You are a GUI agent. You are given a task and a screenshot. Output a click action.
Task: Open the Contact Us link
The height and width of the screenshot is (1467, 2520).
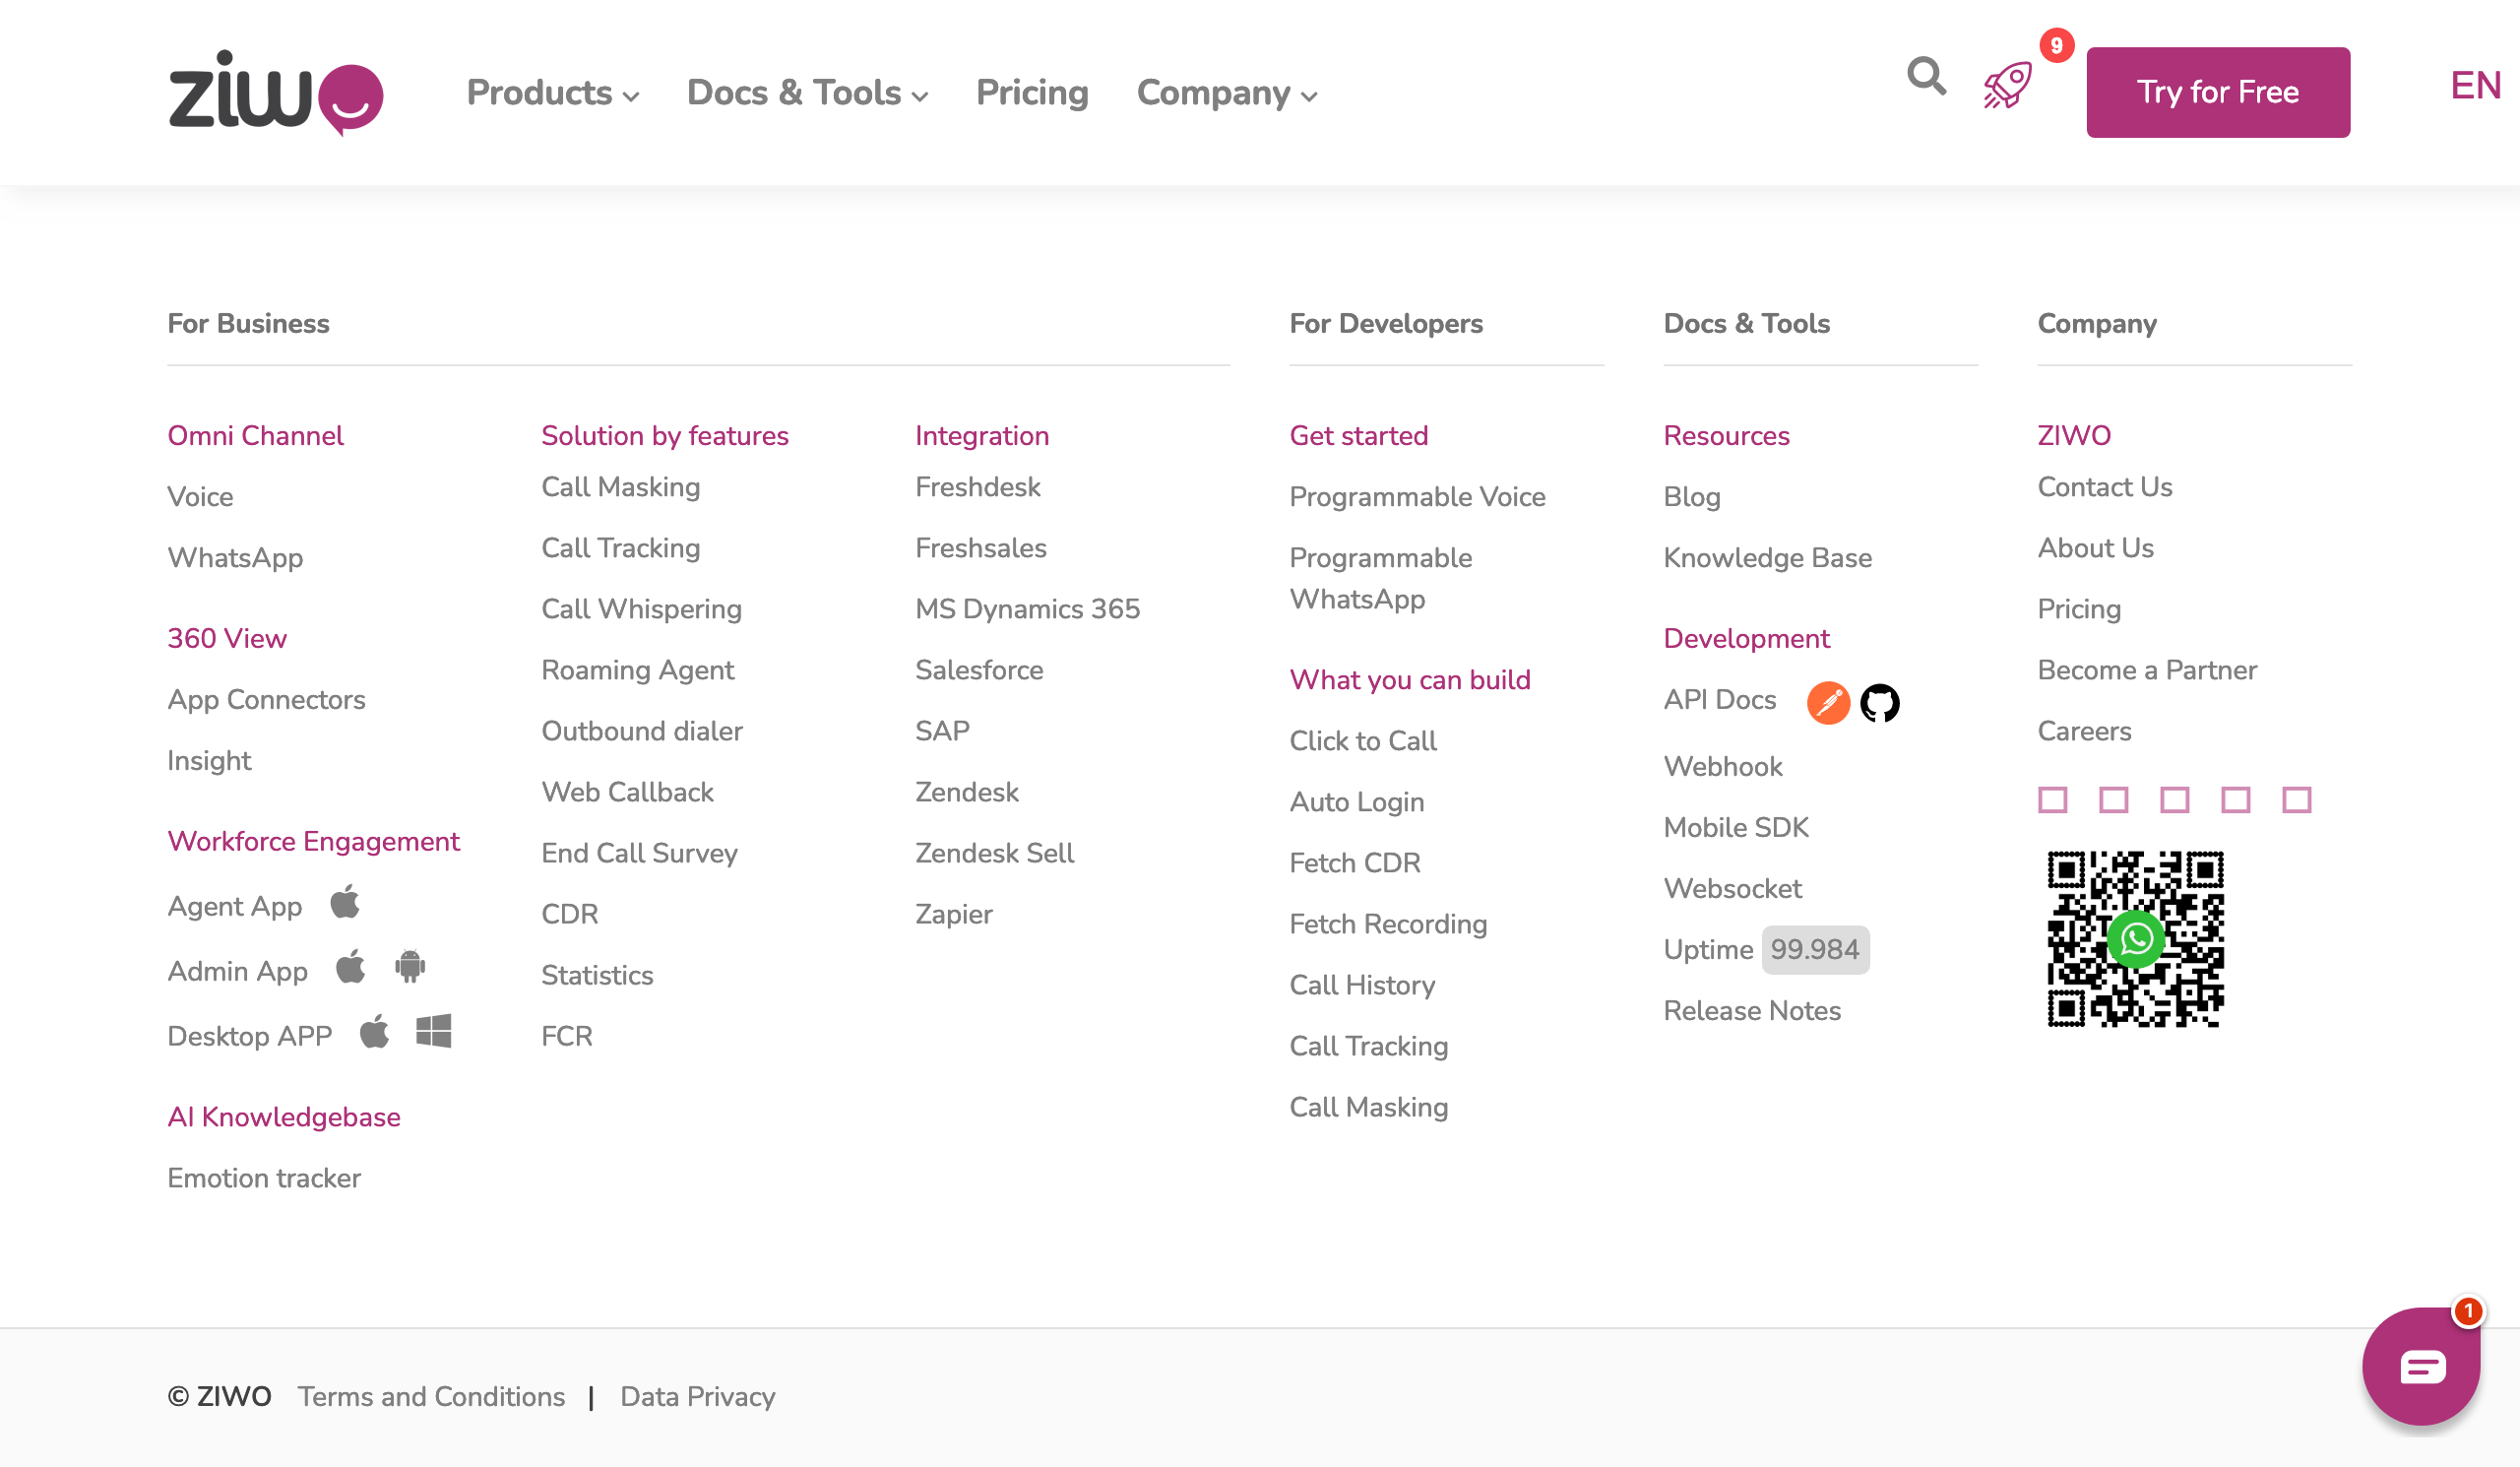(2105, 487)
